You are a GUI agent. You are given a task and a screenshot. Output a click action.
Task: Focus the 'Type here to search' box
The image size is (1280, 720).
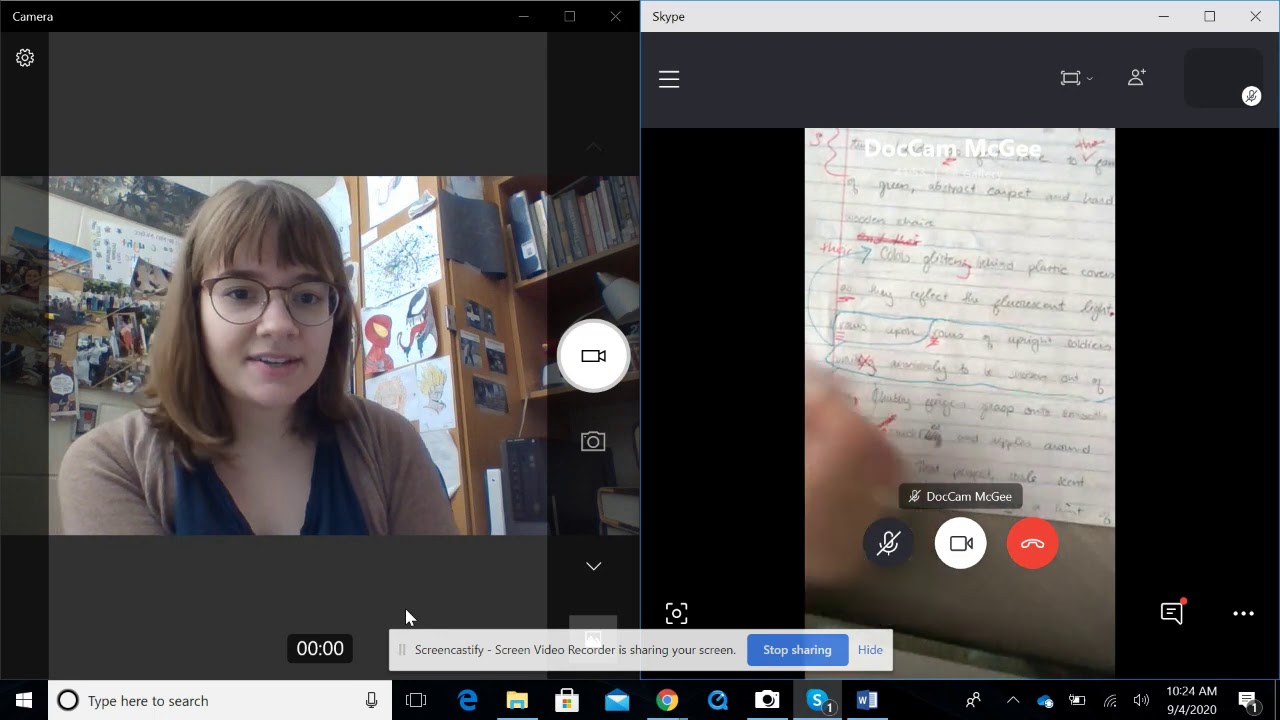click(x=220, y=701)
